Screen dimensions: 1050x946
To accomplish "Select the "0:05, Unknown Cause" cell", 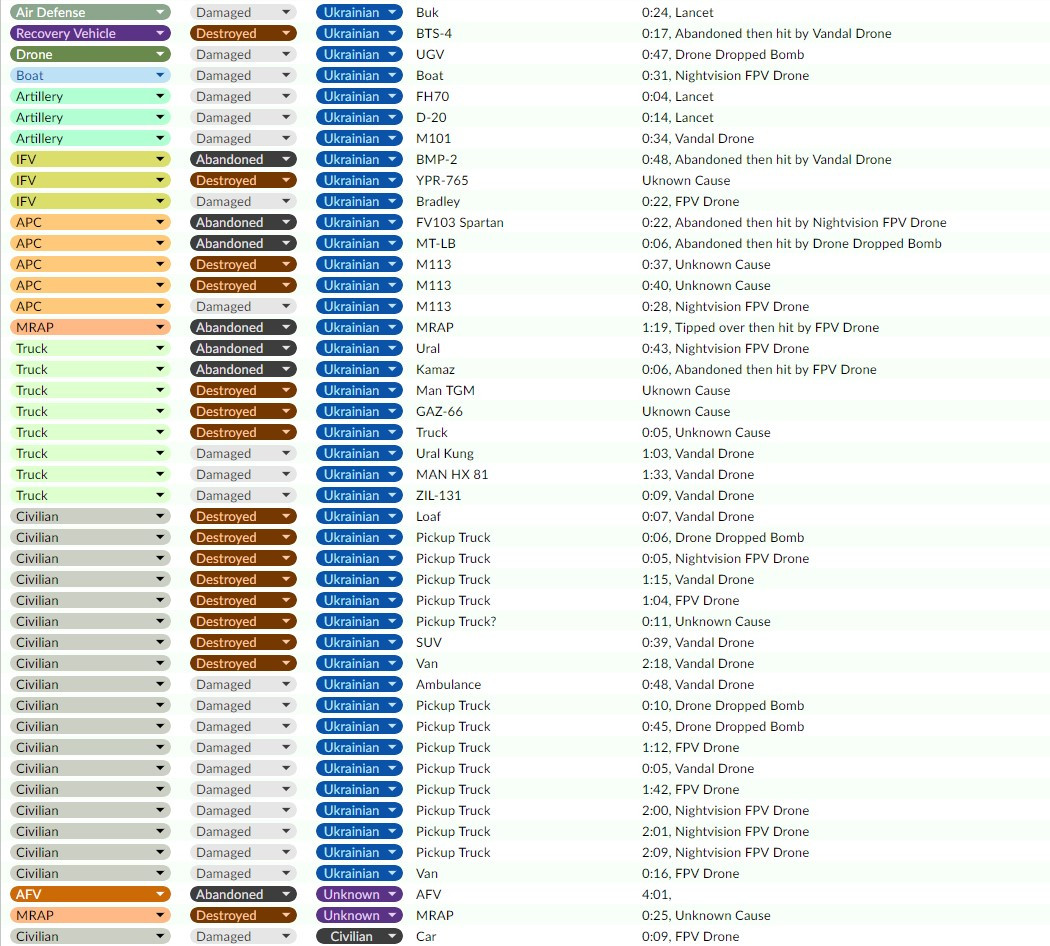I will [706, 432].
